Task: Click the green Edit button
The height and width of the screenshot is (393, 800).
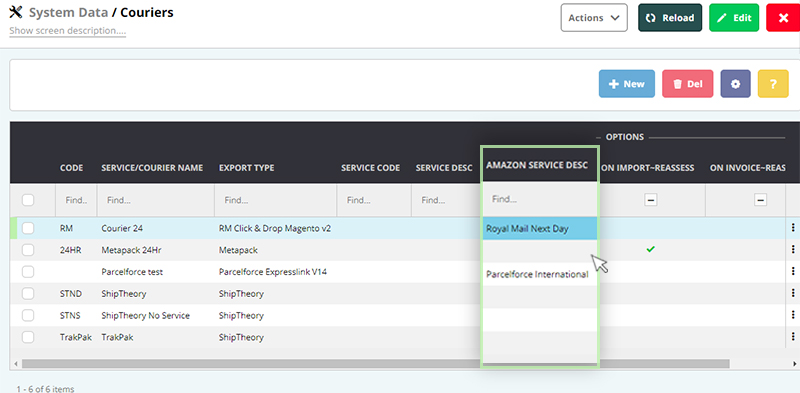Action: [734, 18]
